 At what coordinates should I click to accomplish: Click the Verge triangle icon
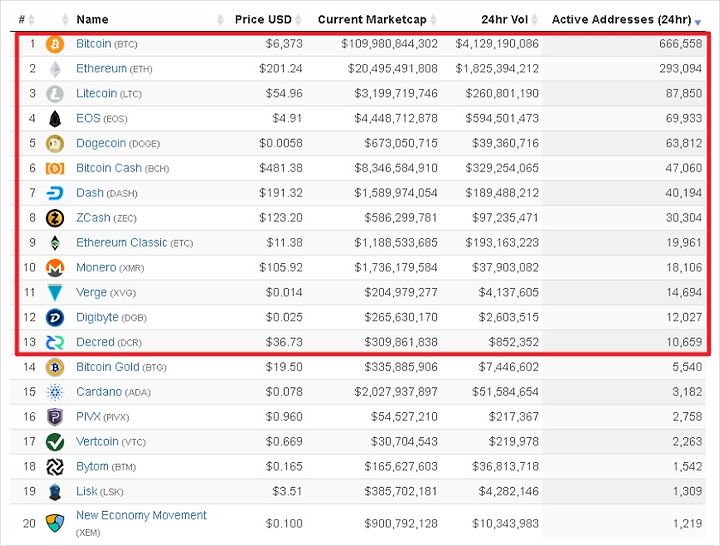pos(55,293)
